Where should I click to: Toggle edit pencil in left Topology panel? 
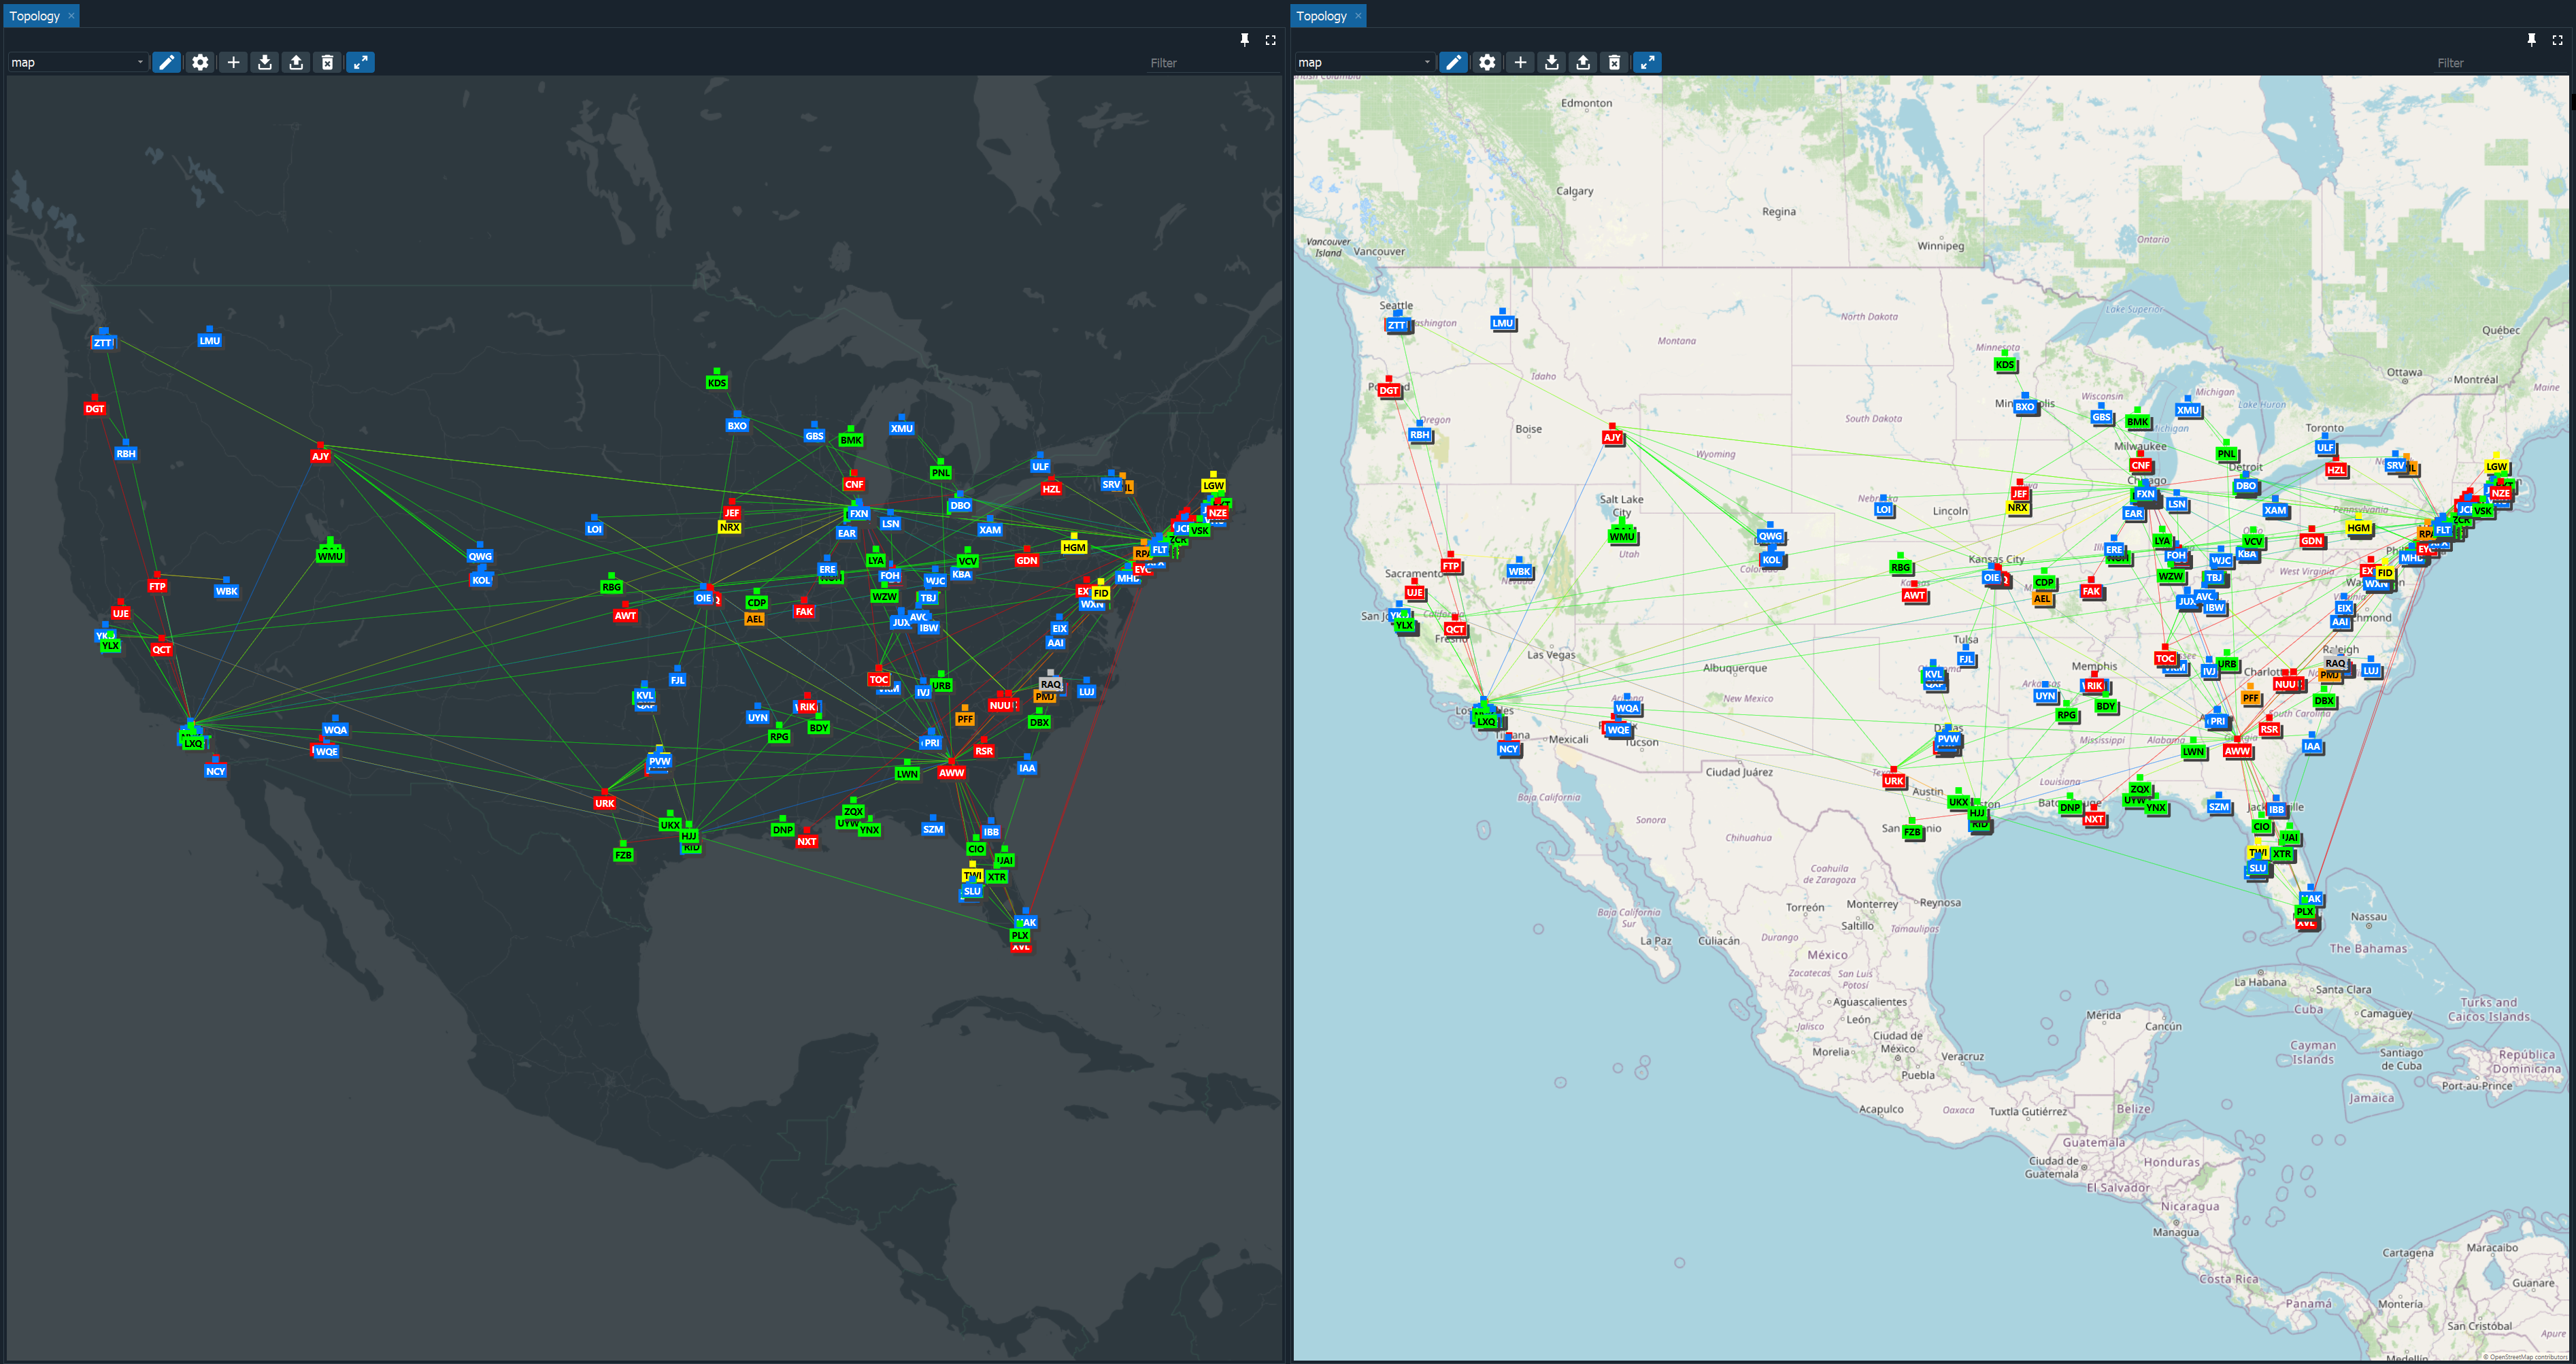tap(167, 62)
